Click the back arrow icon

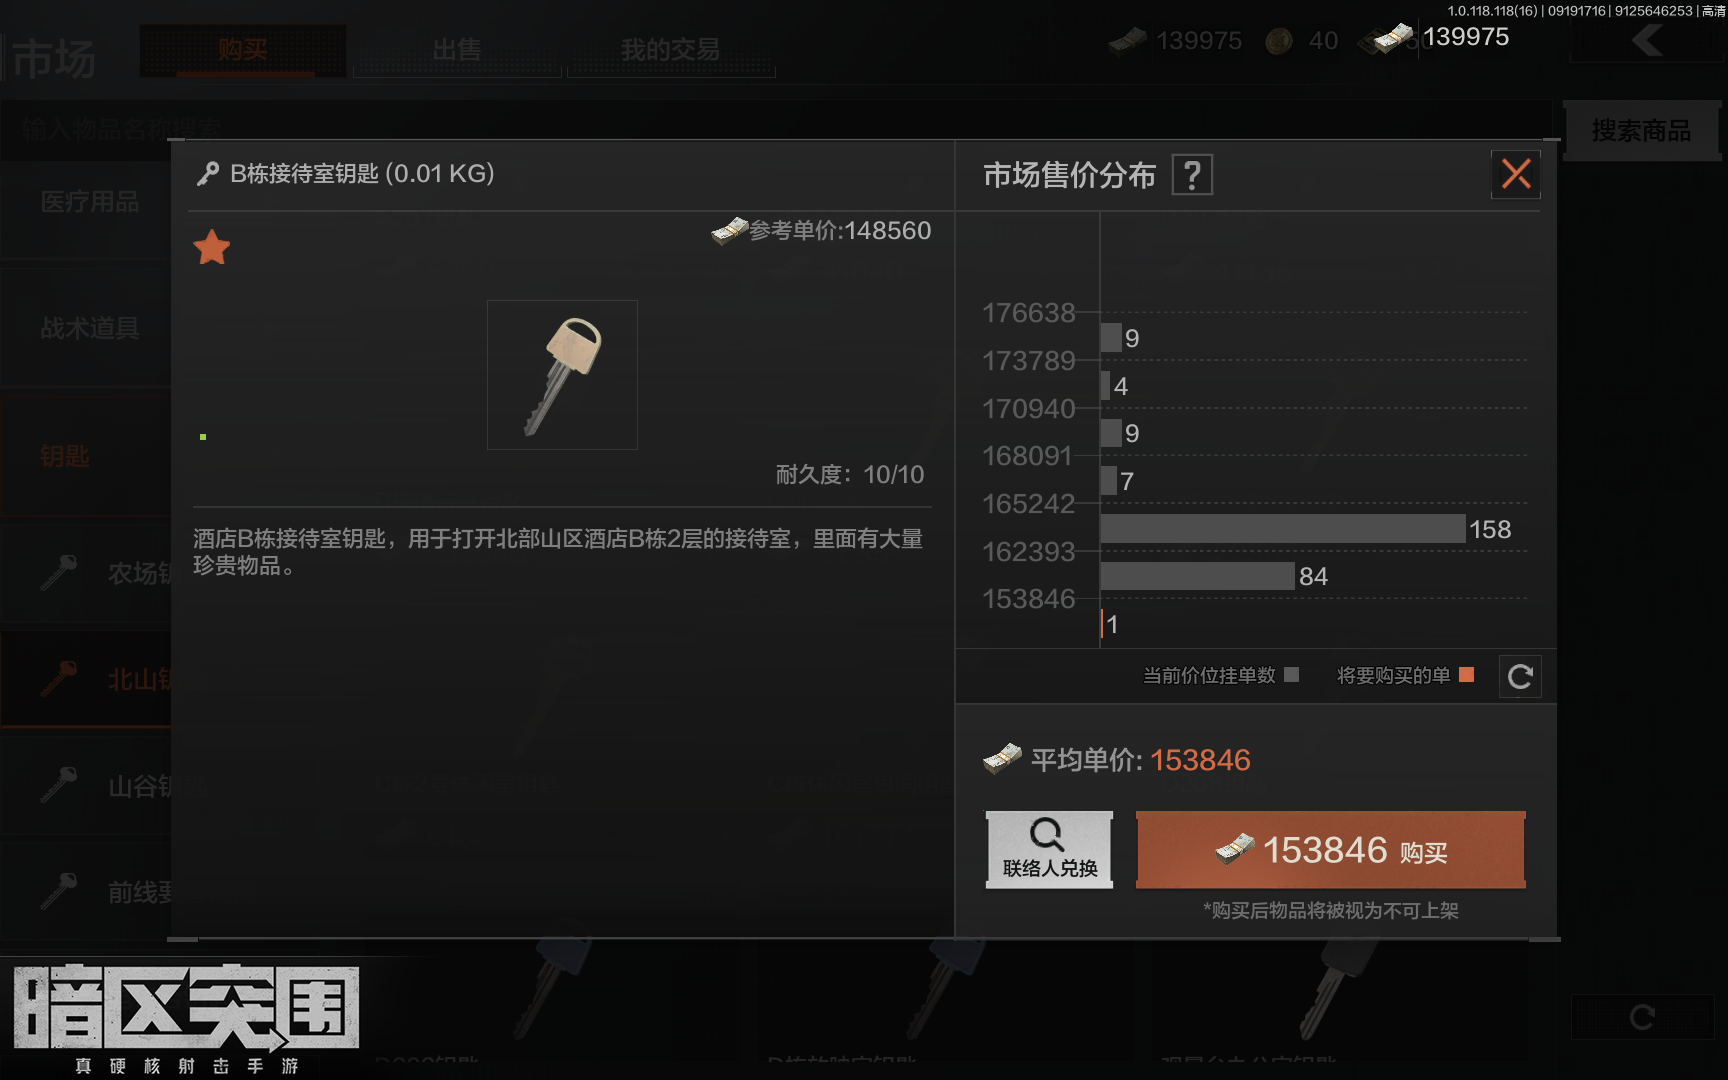point(1647,41)
